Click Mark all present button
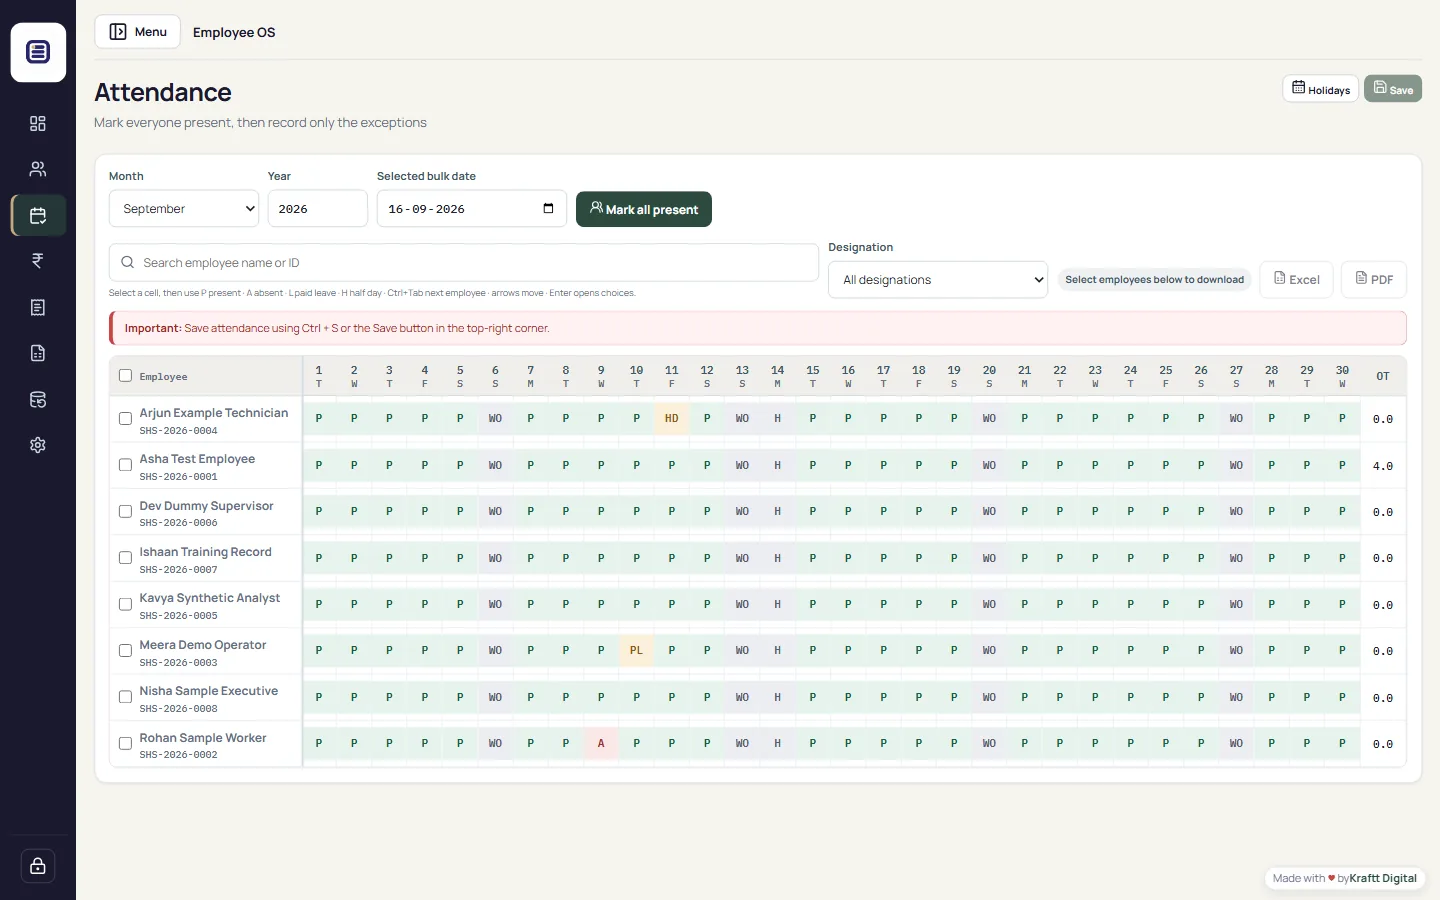 point(644,209)
